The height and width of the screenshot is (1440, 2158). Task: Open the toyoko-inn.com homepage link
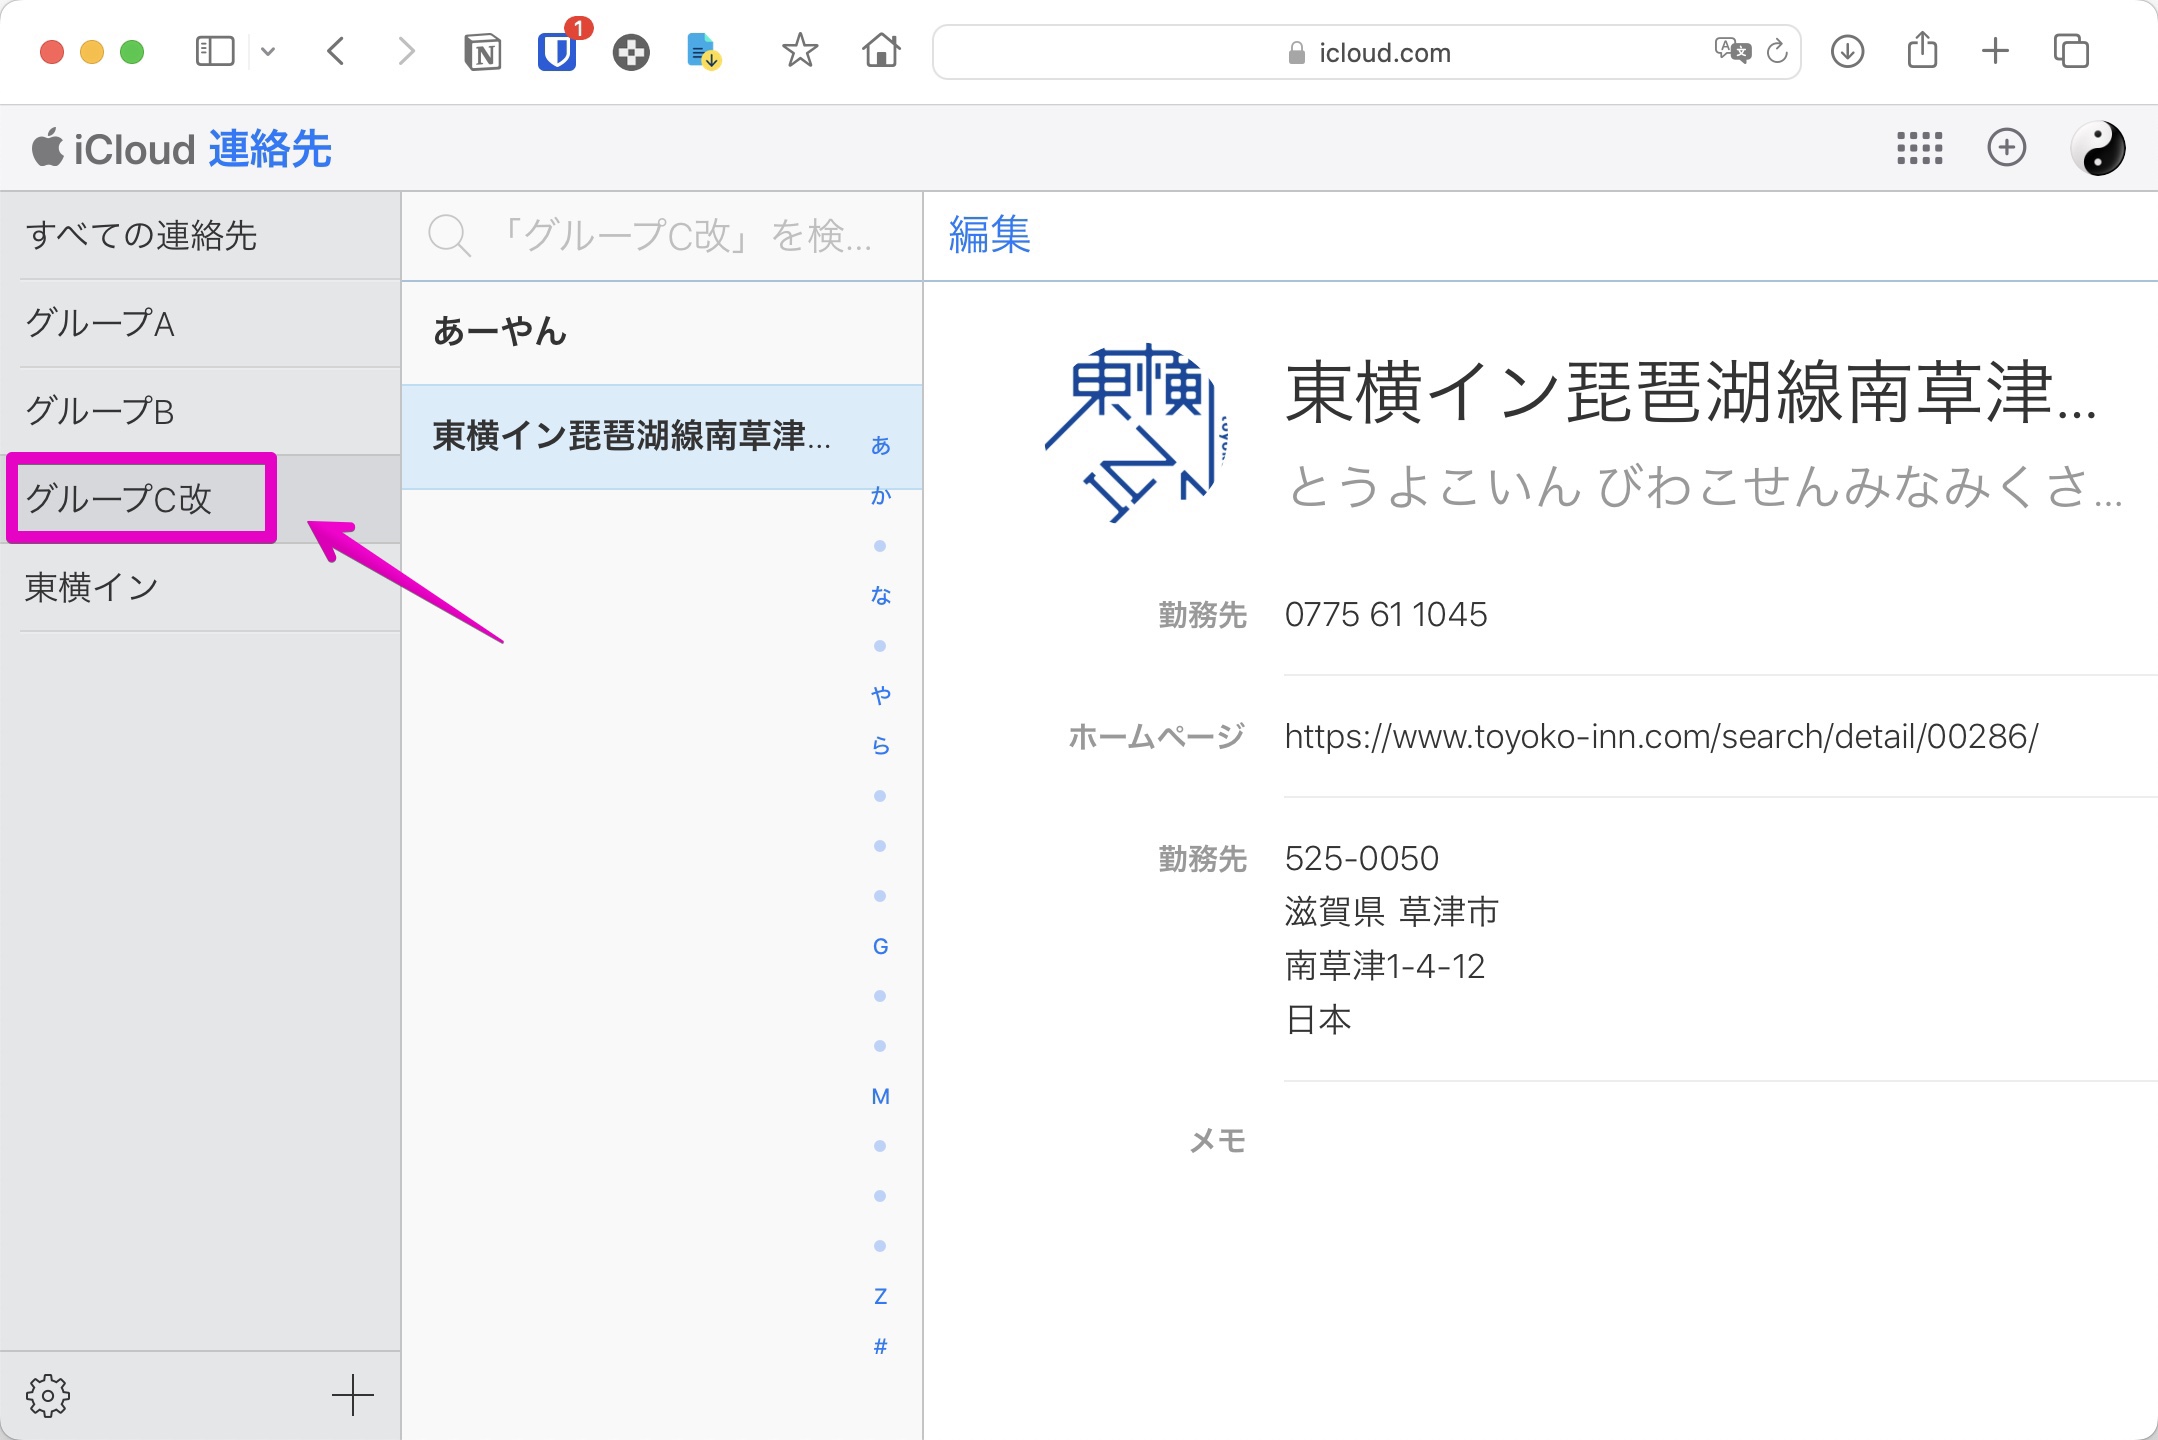pyautogui.click(x=1660, y=737)
